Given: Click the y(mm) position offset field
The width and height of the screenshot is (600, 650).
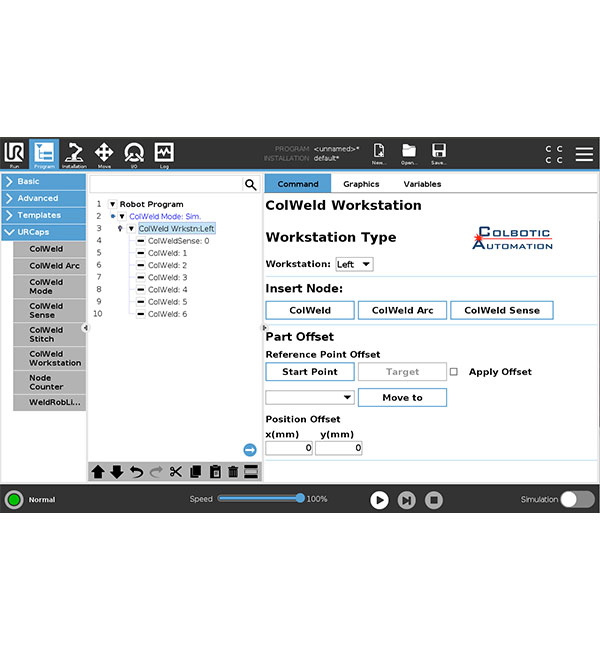Looking at the screenshot, I should point(339,448).
